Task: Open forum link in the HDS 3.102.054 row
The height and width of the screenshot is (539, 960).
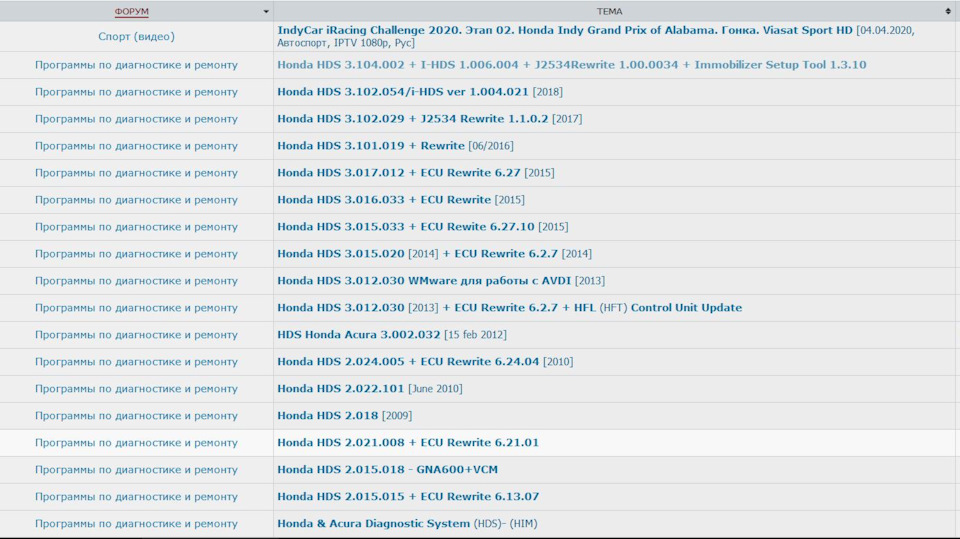Action: 137,91
